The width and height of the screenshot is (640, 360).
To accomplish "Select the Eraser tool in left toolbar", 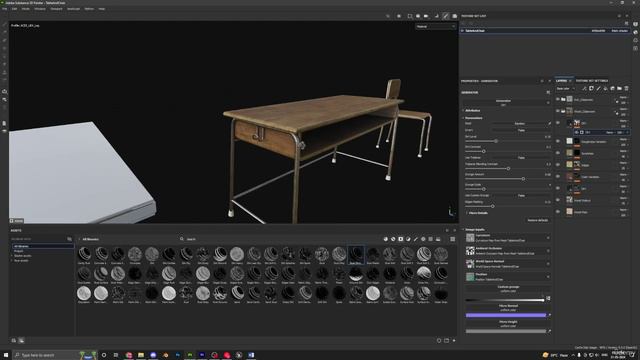I will pos(4,33).
